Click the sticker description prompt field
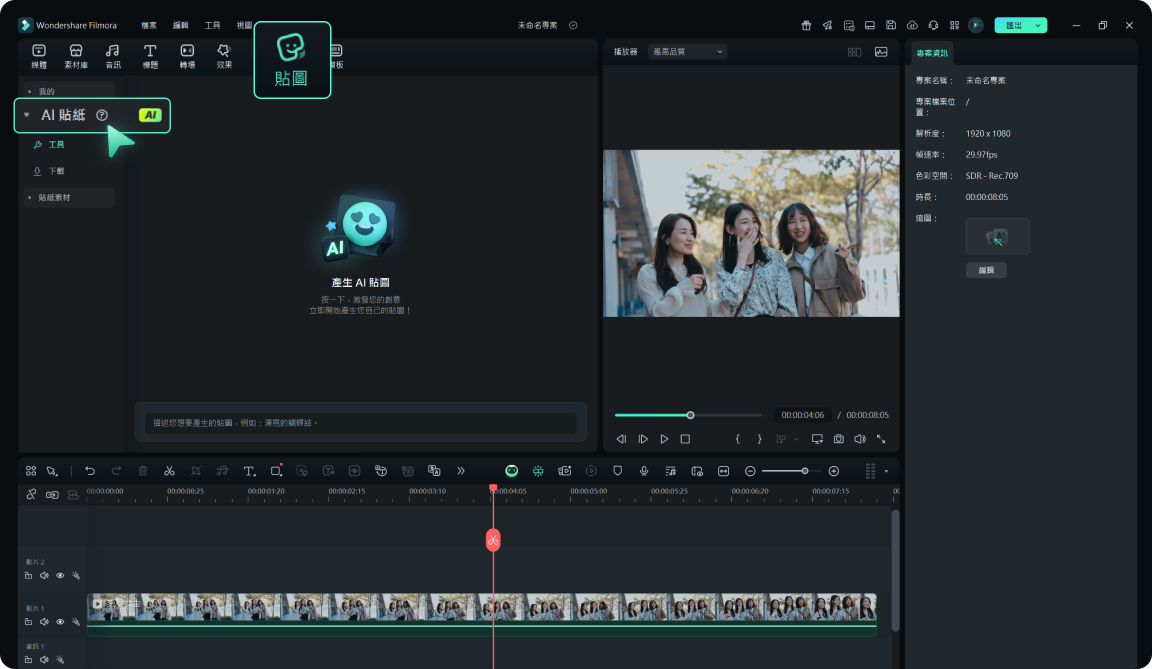 (360, 422)
